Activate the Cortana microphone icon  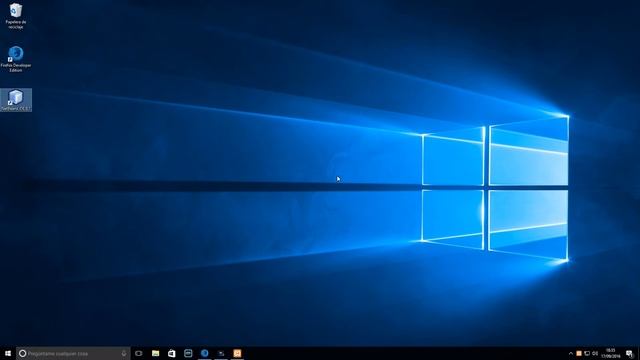pos(124,353)
